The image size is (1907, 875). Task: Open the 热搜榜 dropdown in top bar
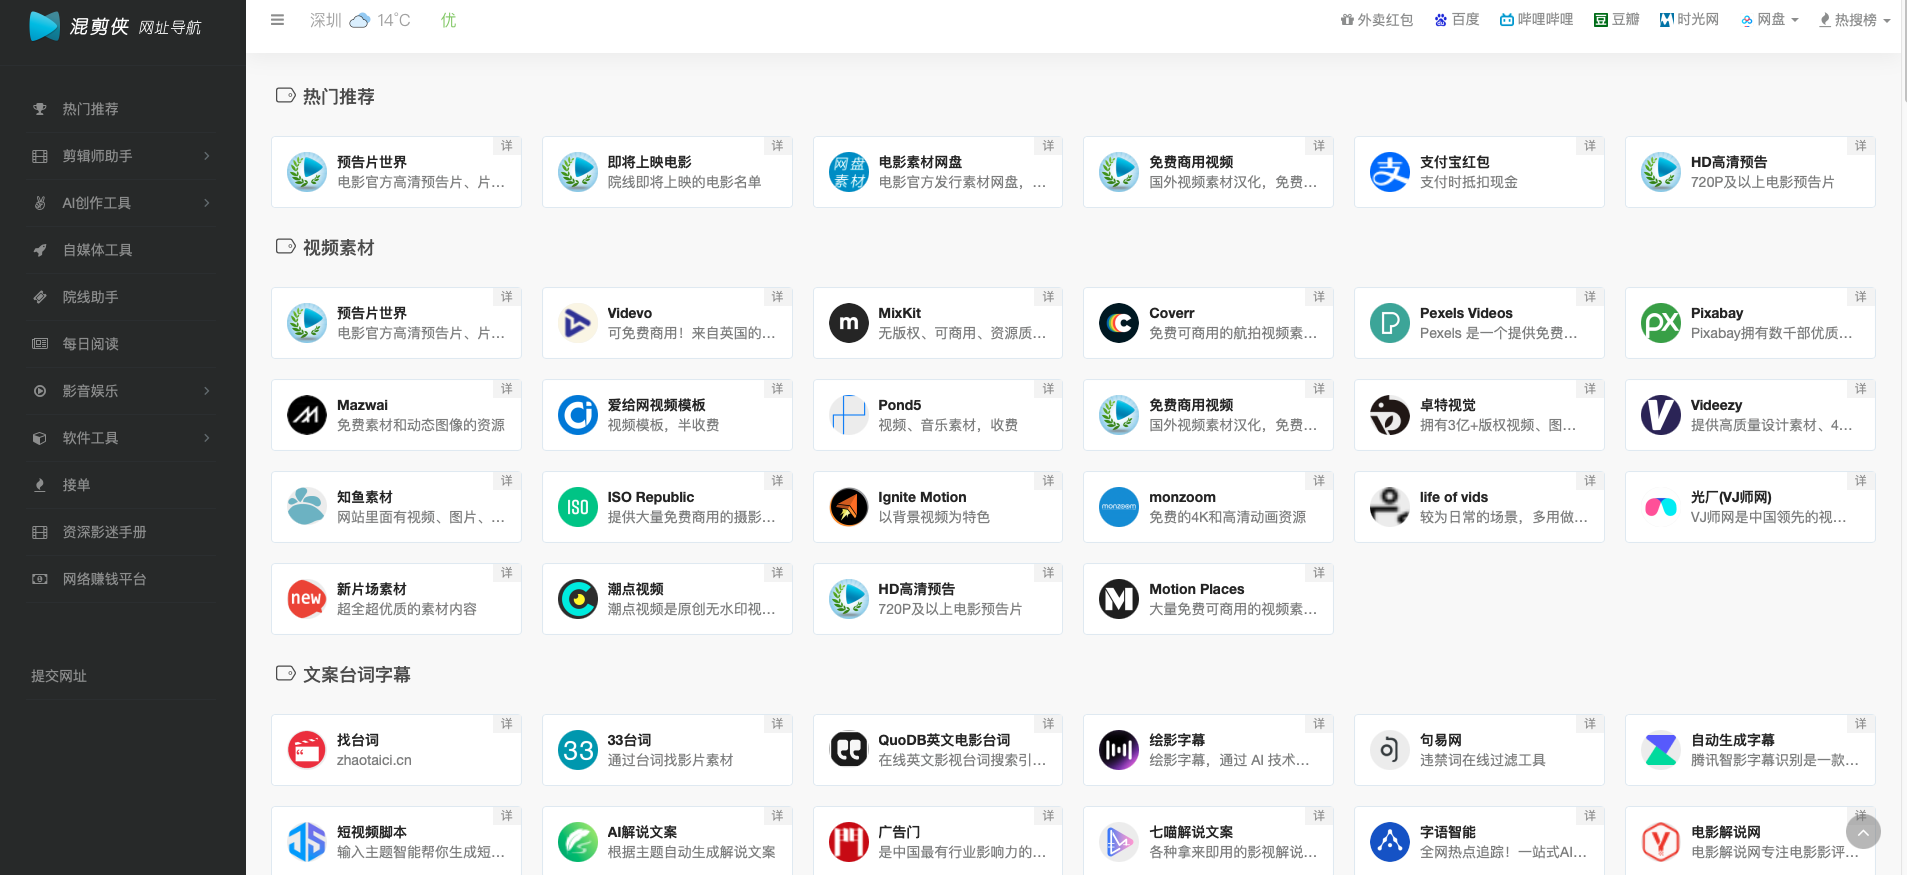pos(1855,20)
